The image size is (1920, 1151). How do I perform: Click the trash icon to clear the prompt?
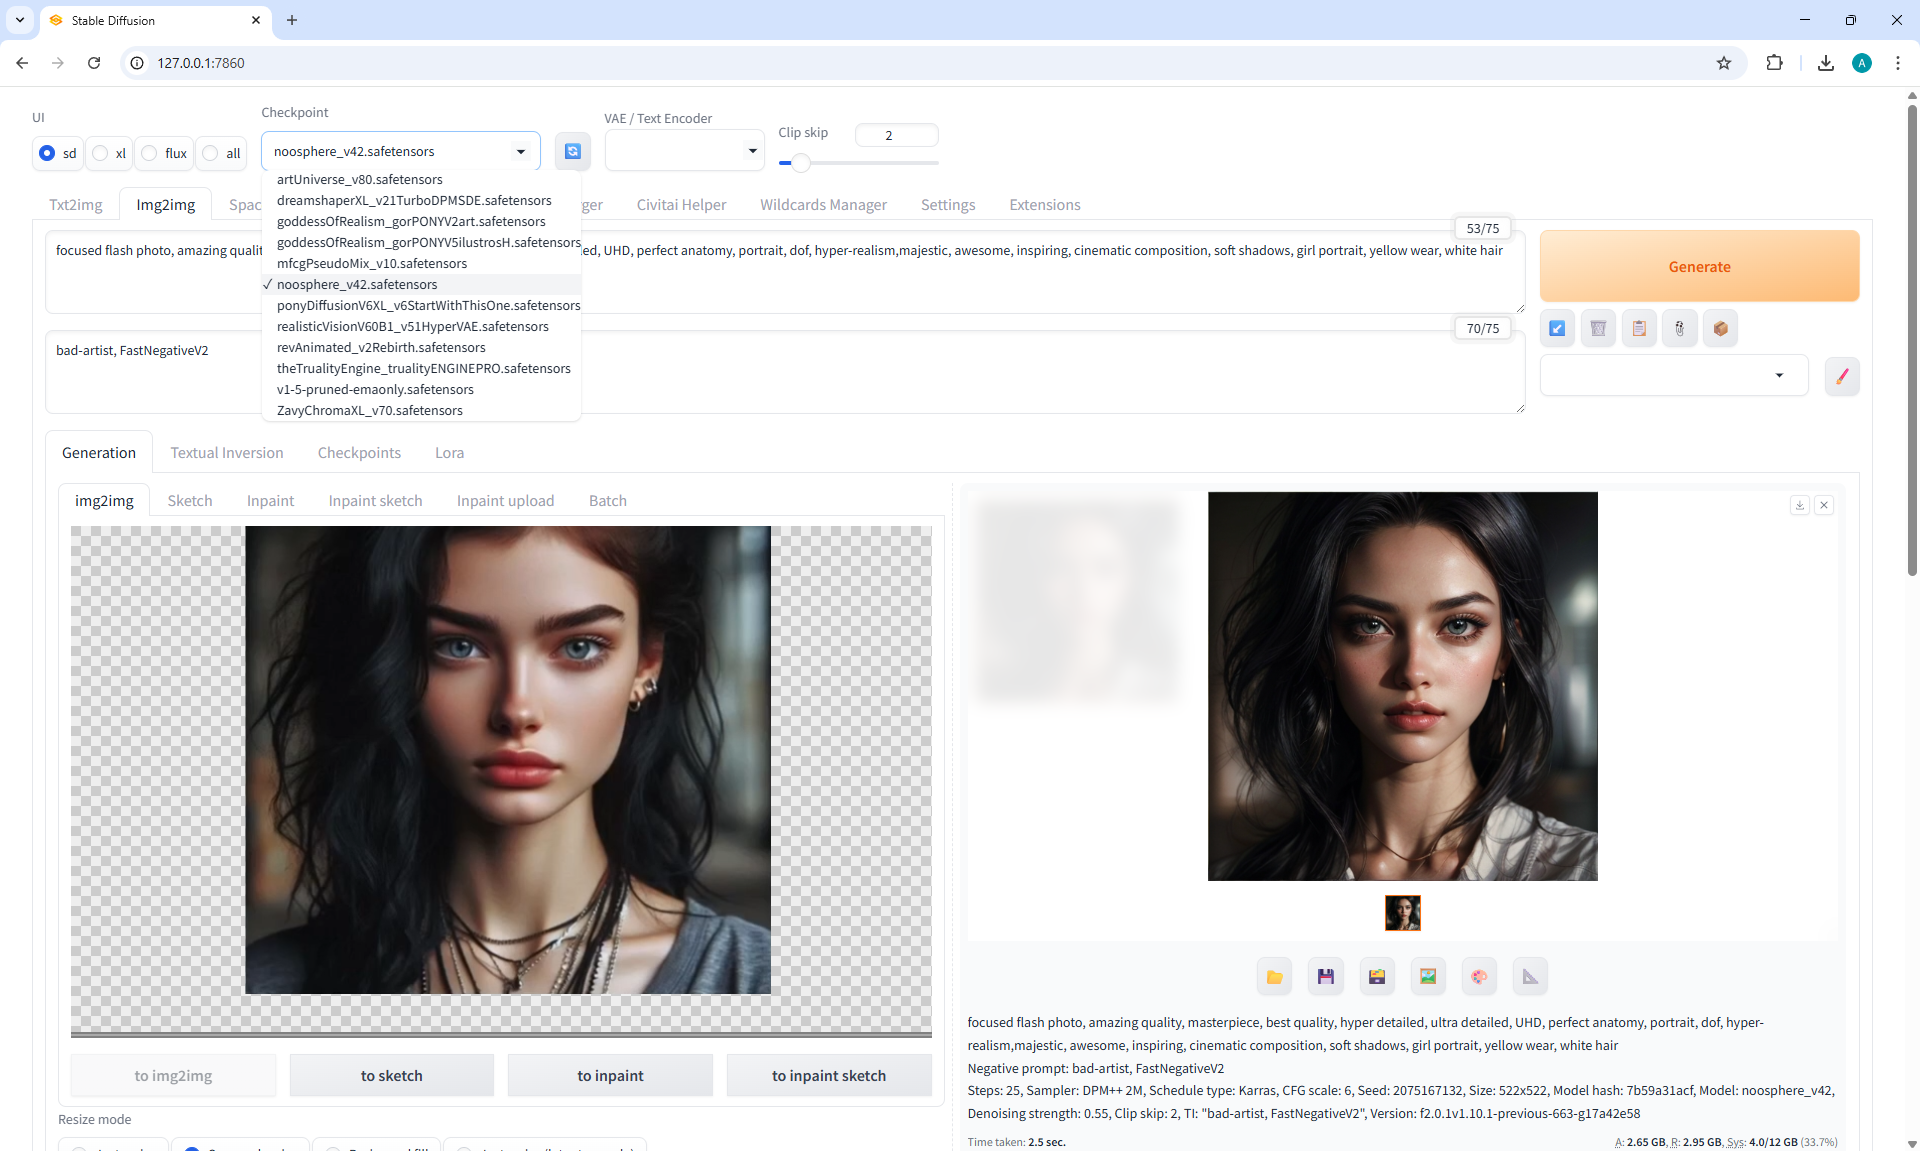1598,328
